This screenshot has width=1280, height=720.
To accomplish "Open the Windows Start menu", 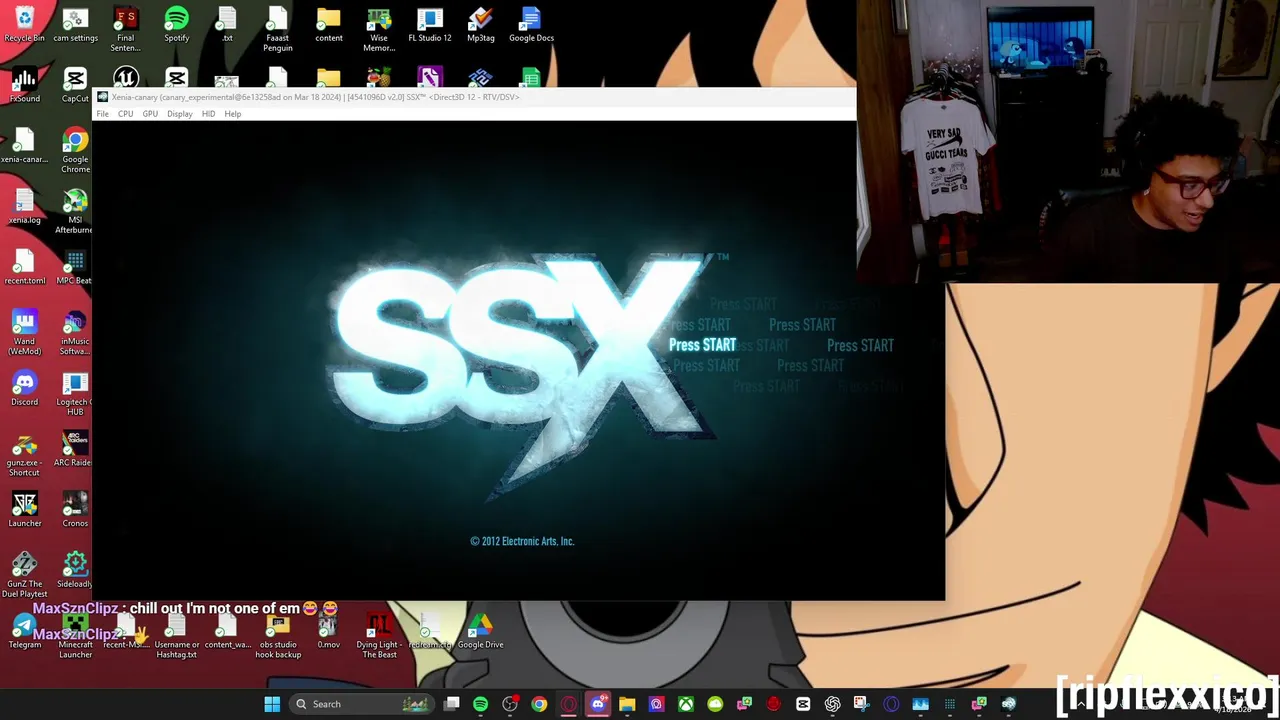I will [x=272, y=704].
